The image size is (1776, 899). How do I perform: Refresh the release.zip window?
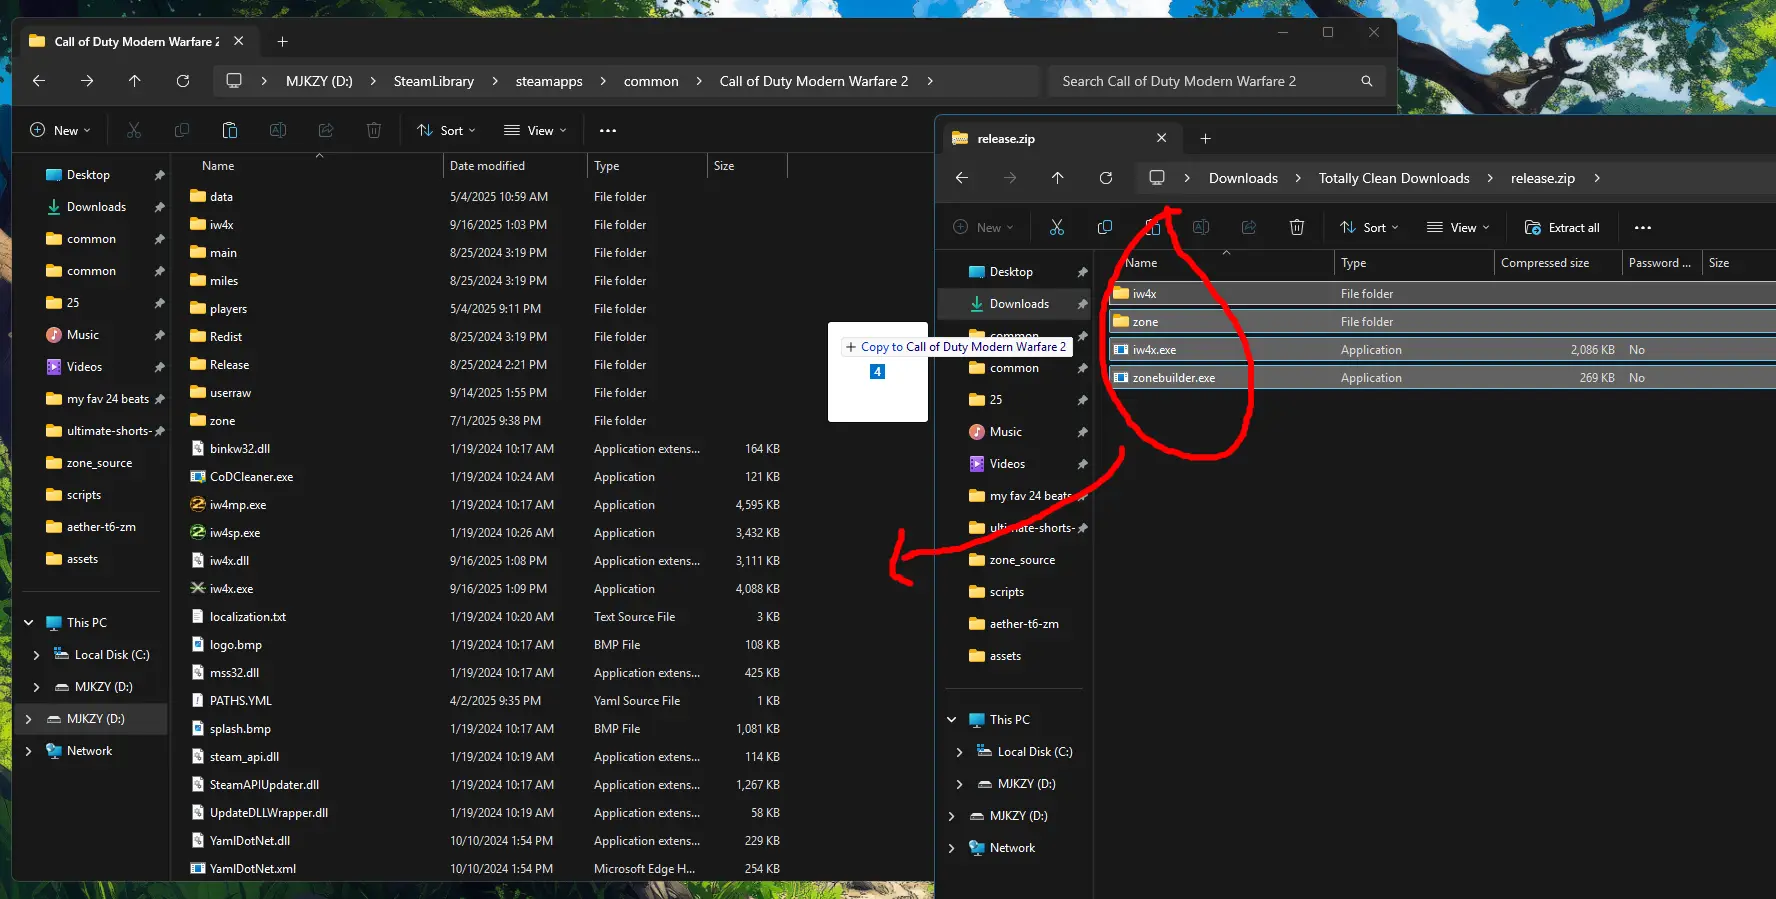coord(1106,178)
